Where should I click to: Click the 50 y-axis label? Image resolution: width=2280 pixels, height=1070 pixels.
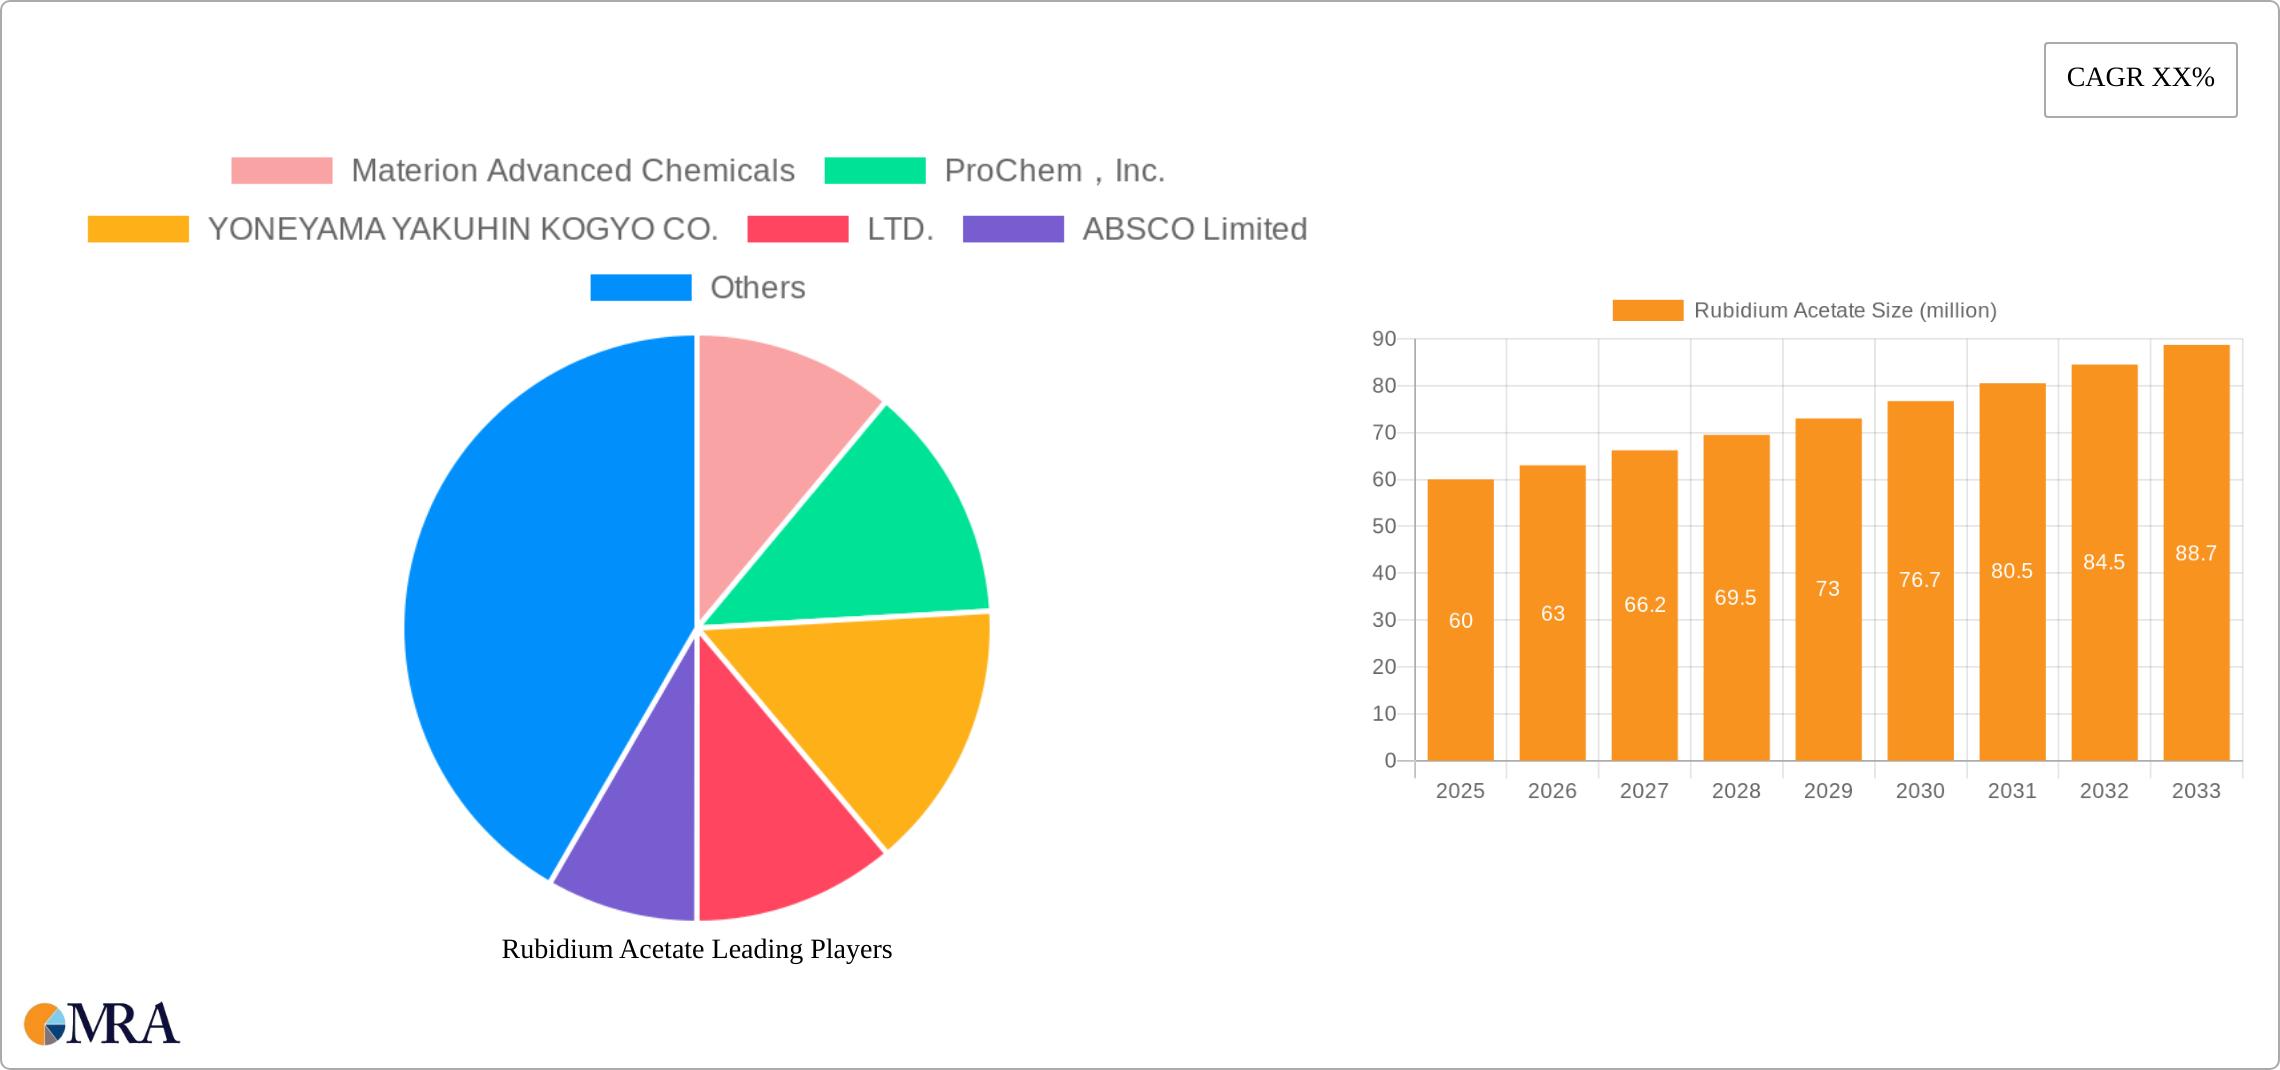tap(1384, 526)
